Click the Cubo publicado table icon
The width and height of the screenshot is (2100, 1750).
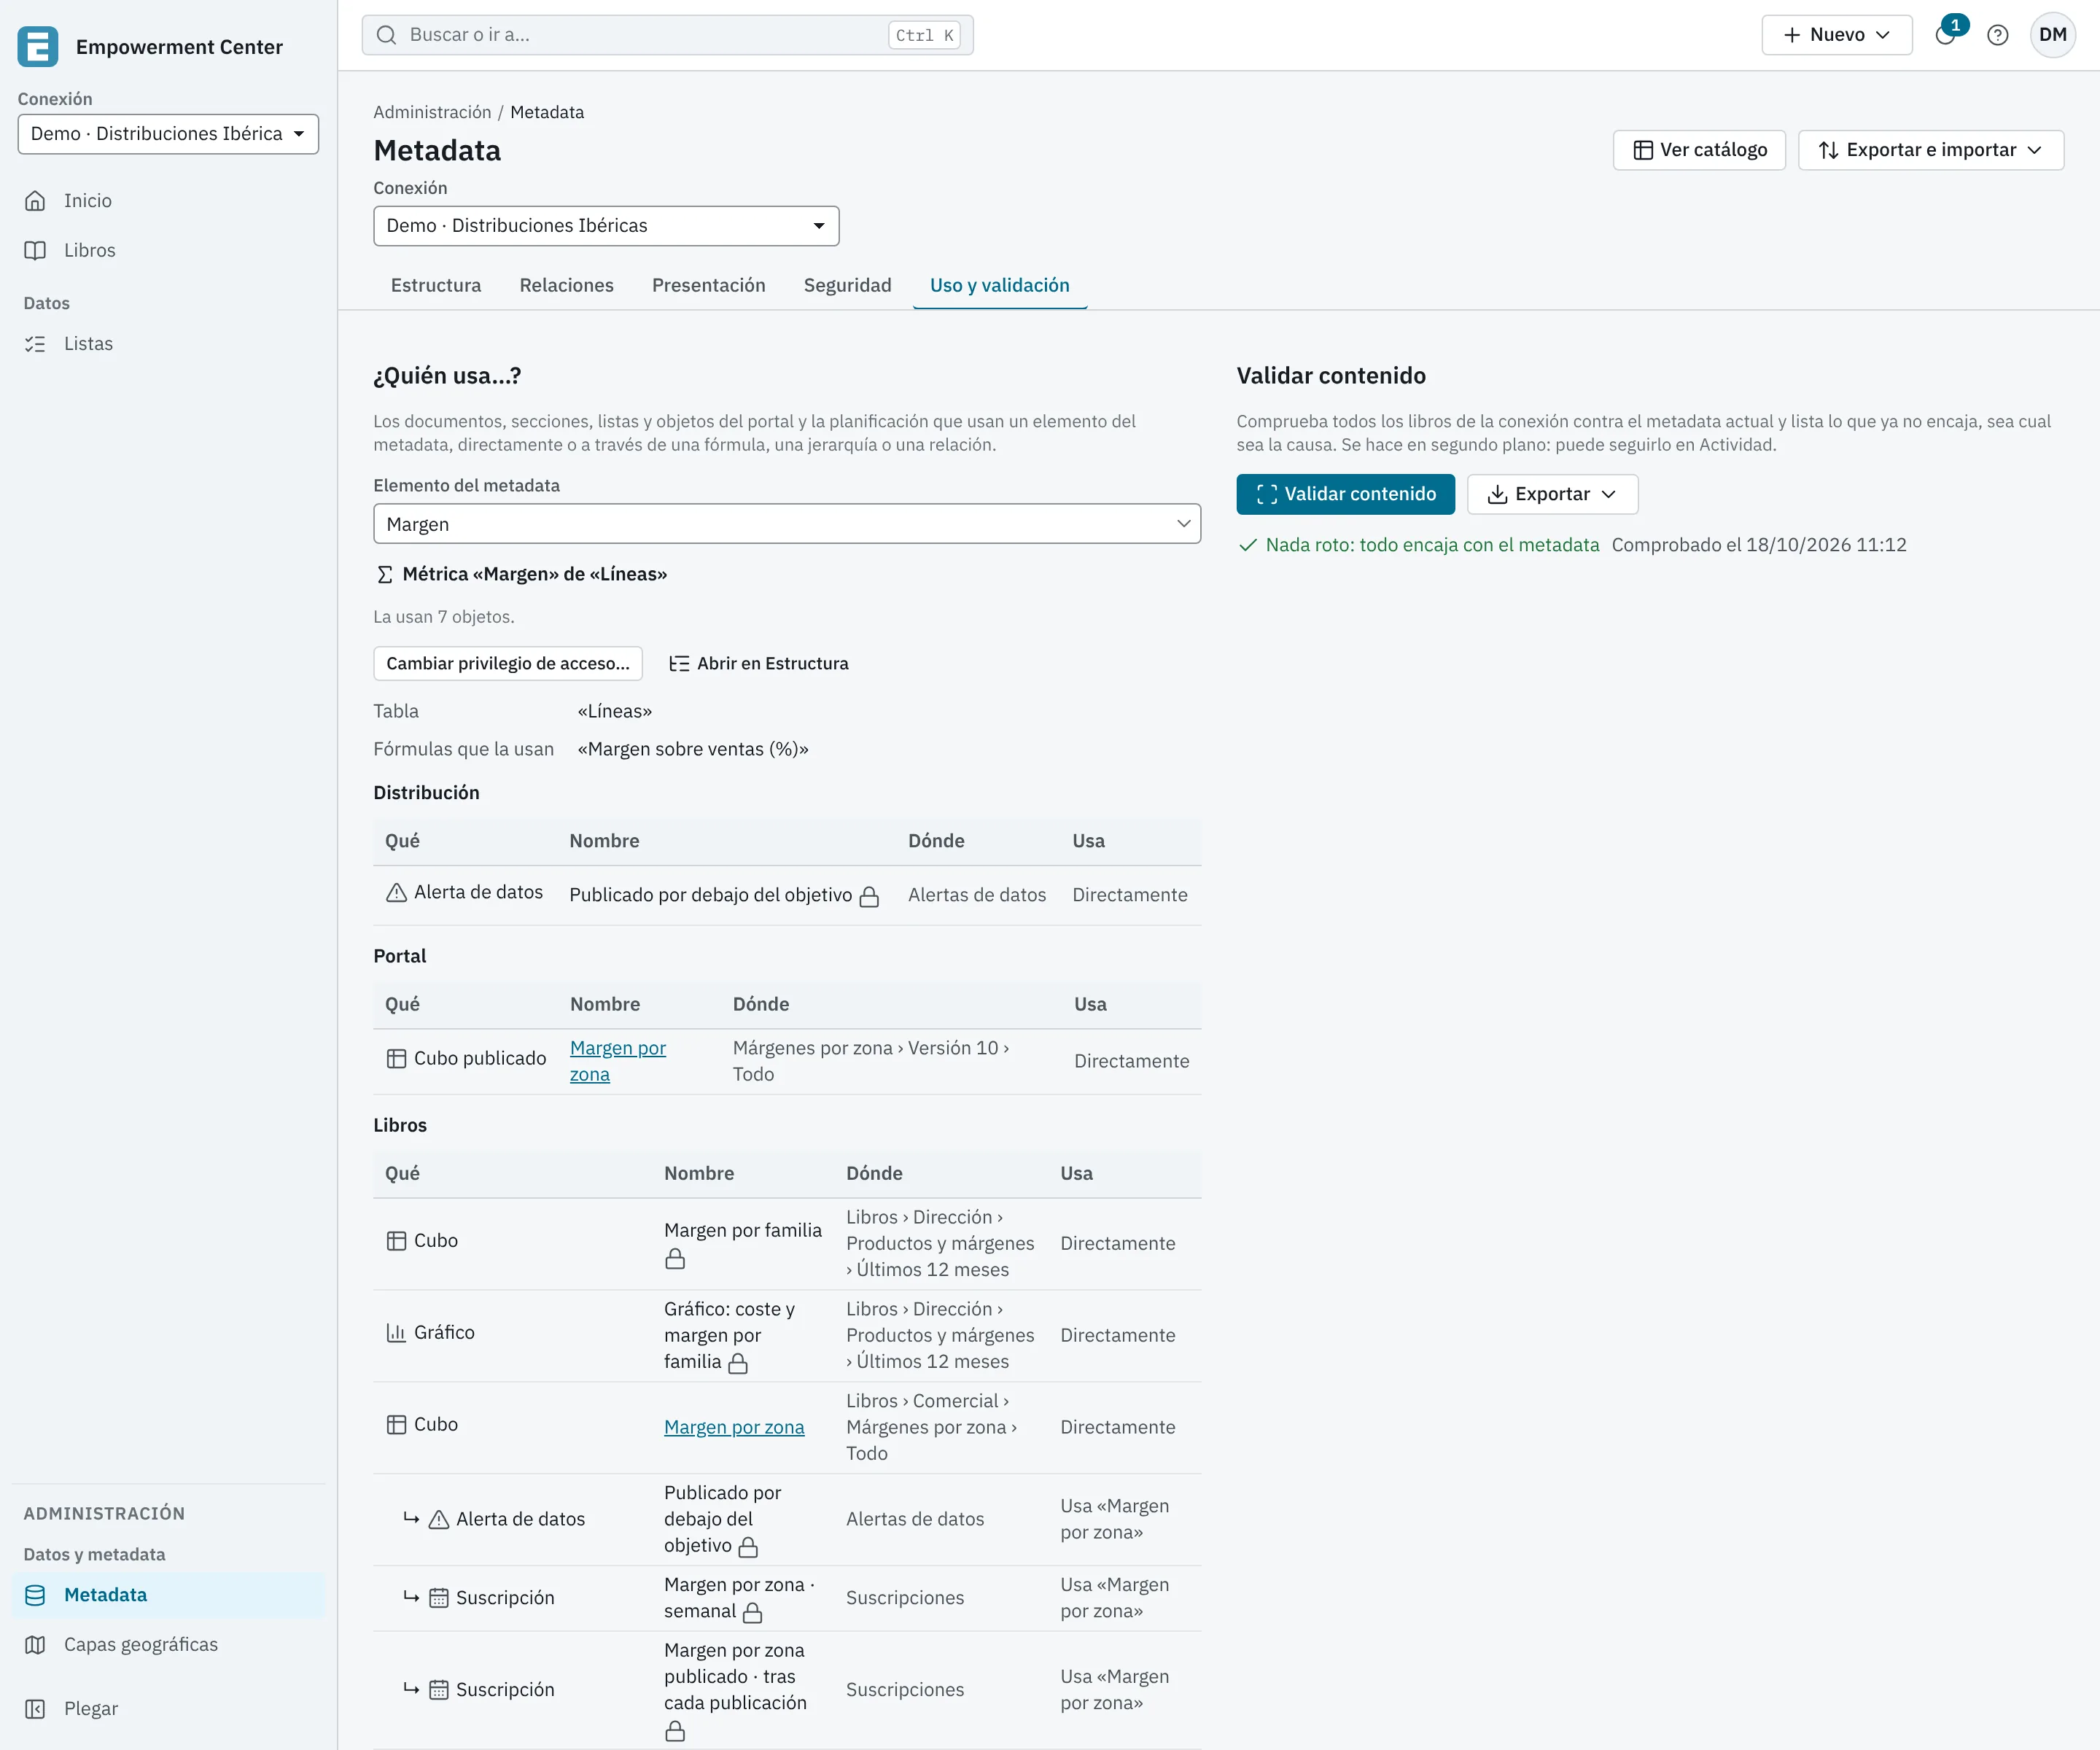pyautogui.click(x=396, y=1059)
